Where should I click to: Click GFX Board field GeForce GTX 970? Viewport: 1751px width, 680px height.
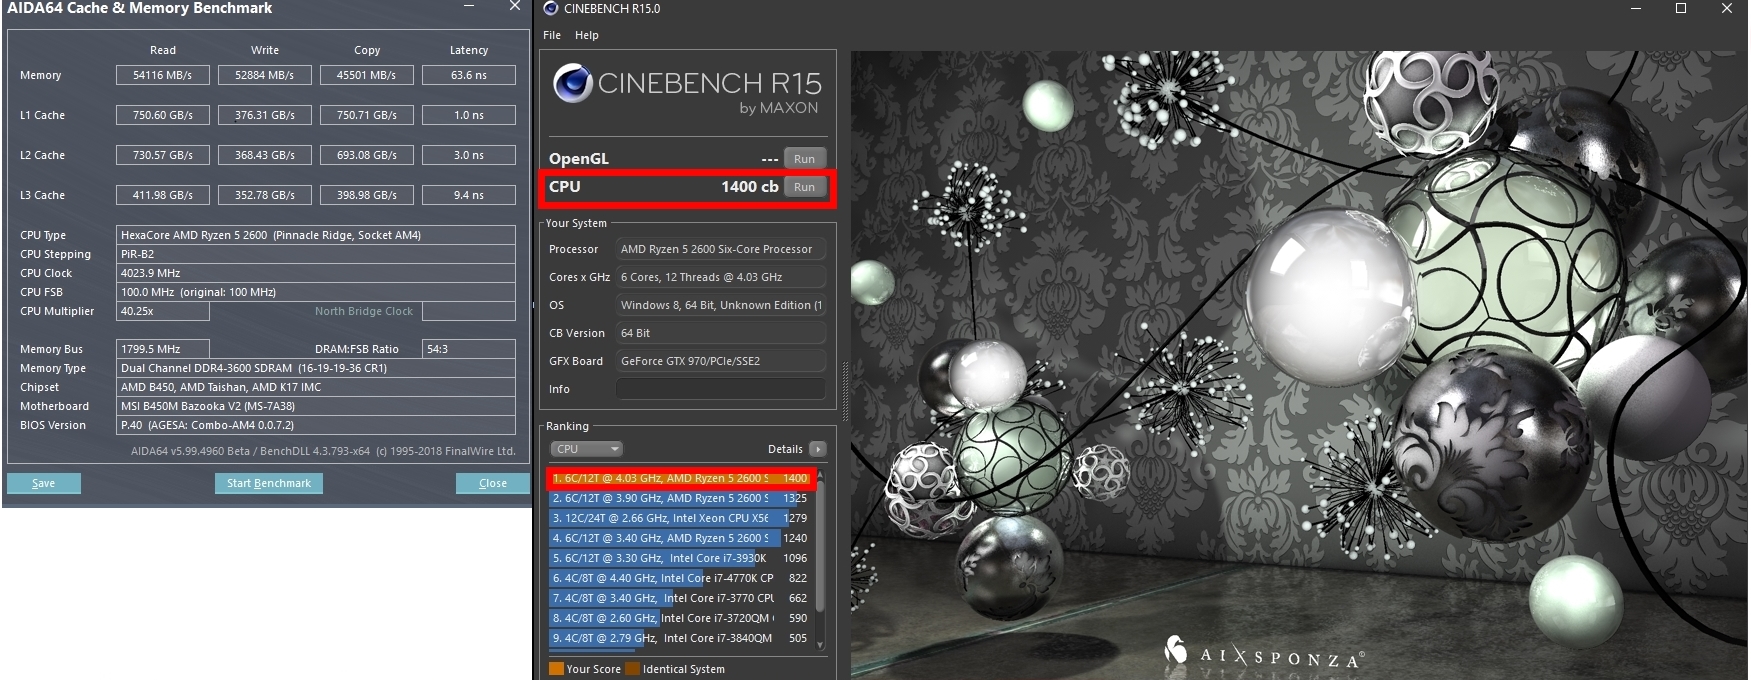click(x=721, y=361)
